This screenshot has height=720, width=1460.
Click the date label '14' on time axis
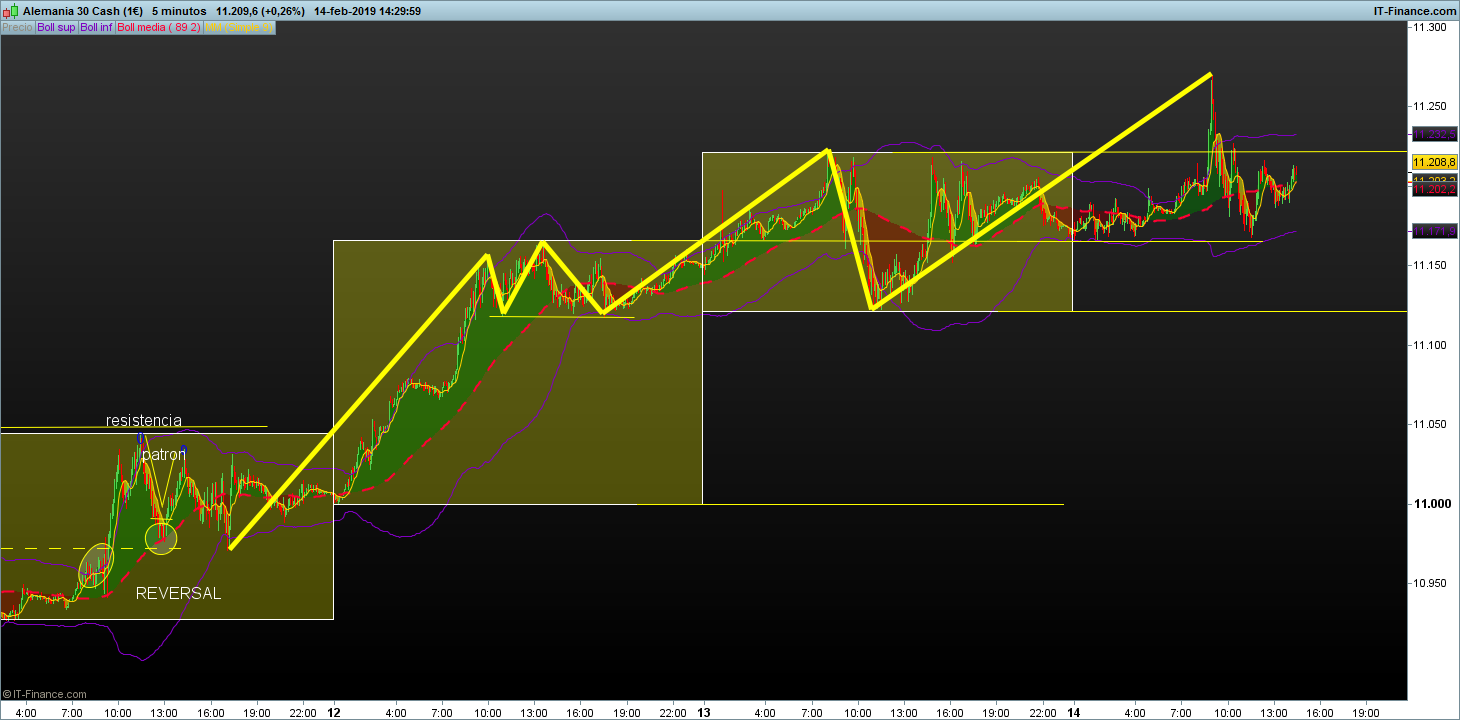coord(1073,713)
